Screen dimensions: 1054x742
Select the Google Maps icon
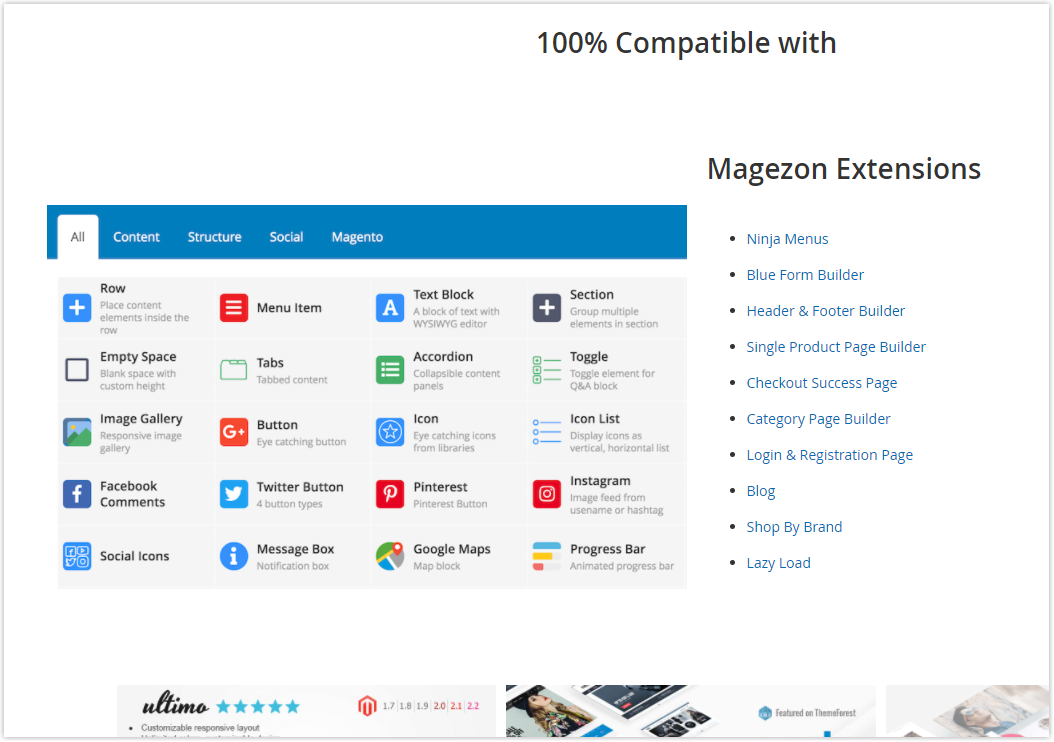click(x=389, y=555)
